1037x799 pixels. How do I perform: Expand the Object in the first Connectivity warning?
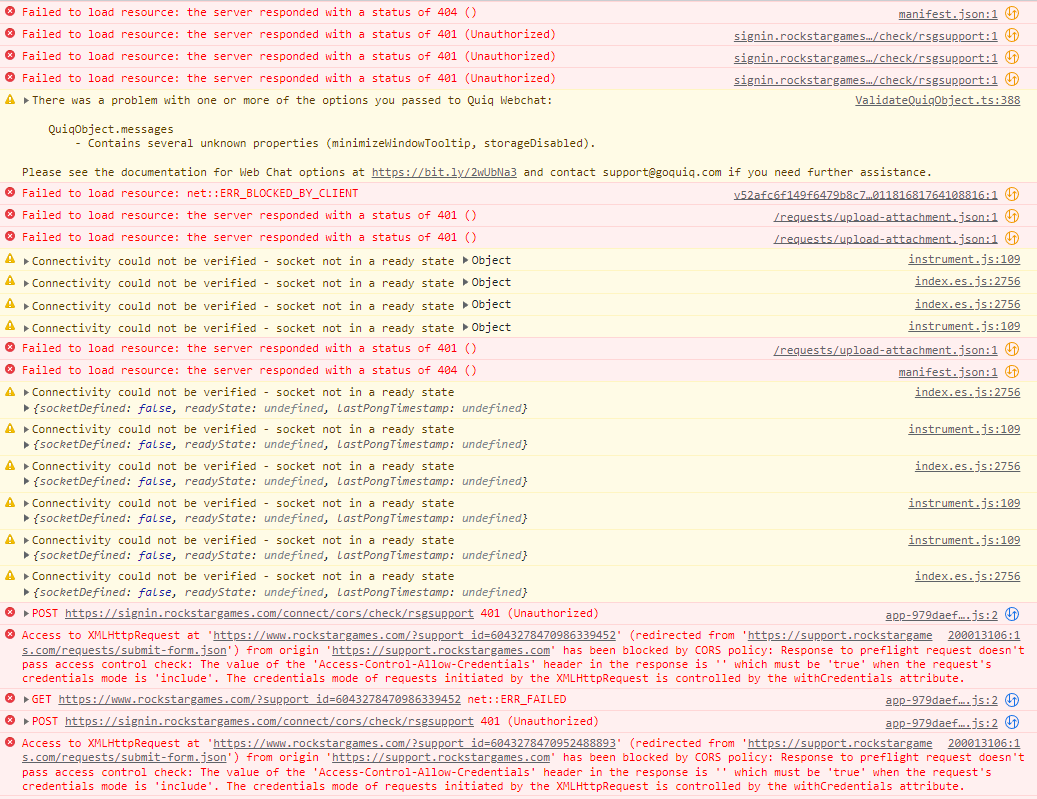pos(466,260)
